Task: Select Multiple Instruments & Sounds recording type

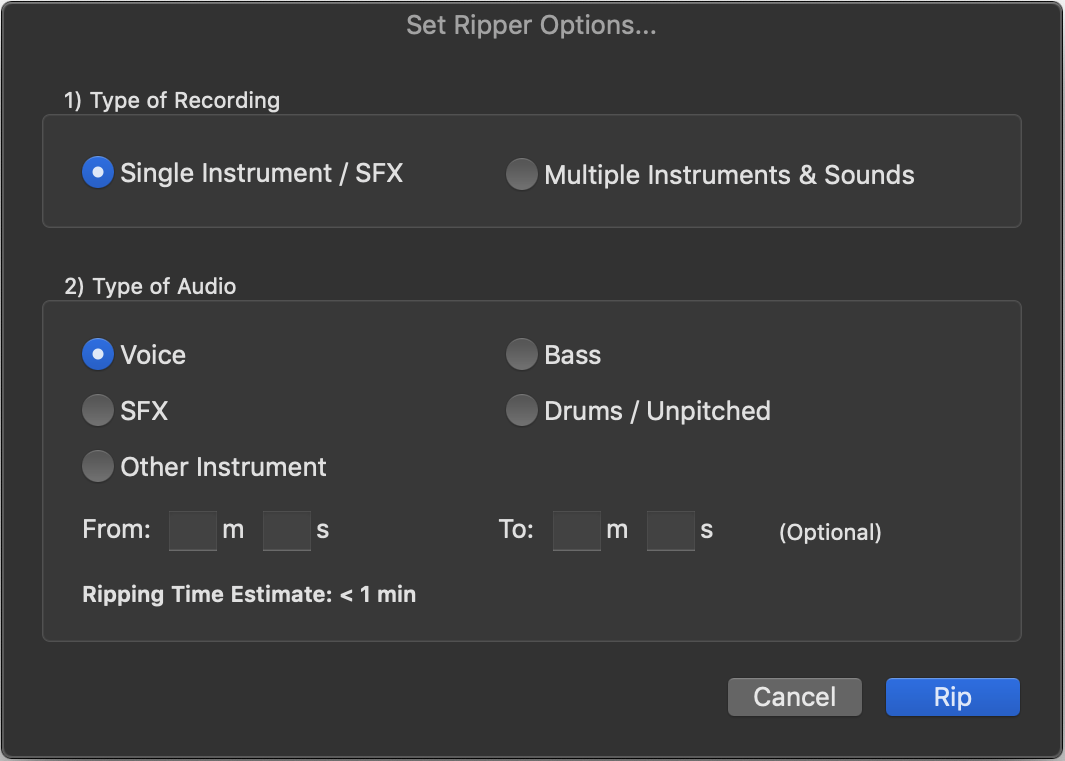Action: pos(521,174)
